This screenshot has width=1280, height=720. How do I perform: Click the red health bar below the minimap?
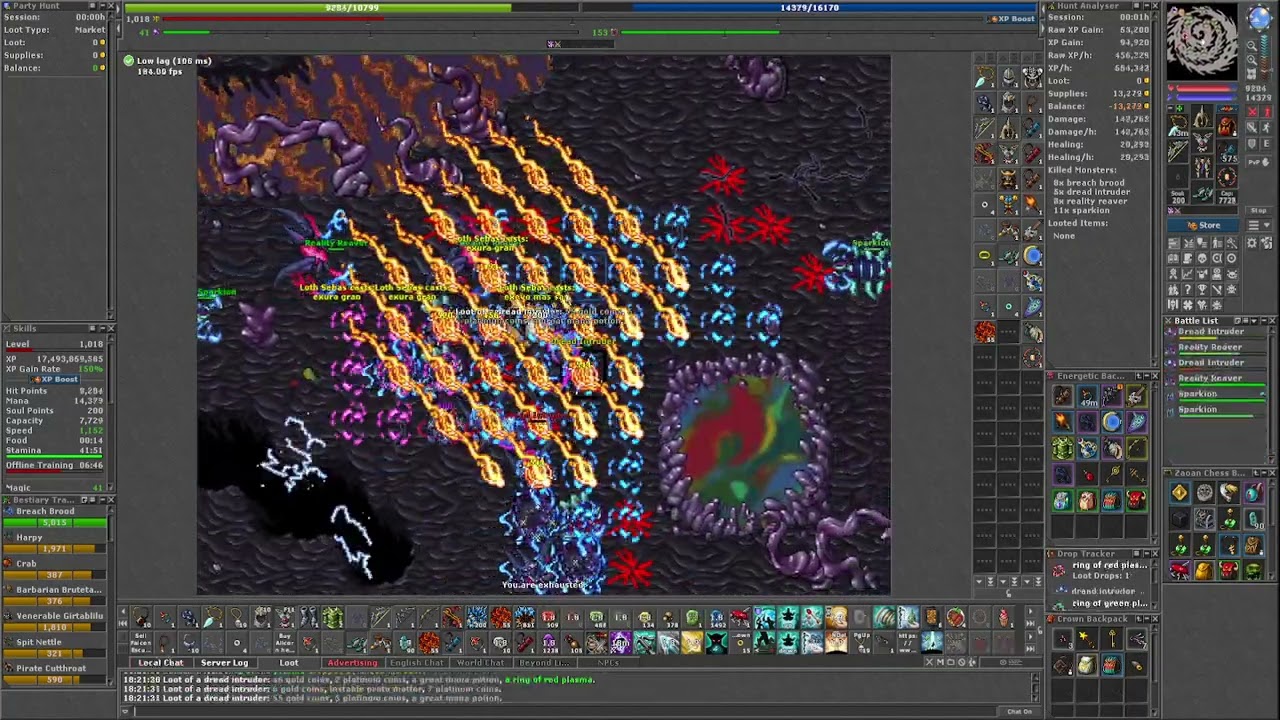1207,88
